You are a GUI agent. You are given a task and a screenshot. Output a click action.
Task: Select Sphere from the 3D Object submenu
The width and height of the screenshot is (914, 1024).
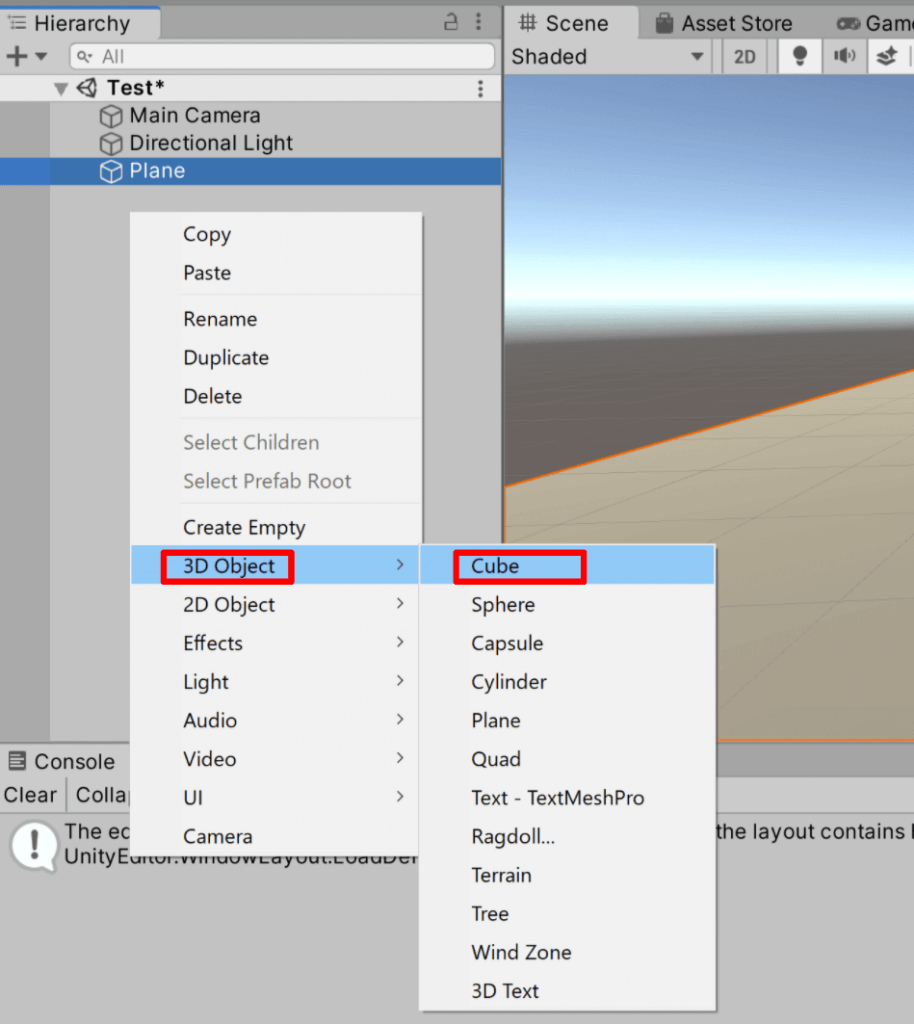click(503, 604)
